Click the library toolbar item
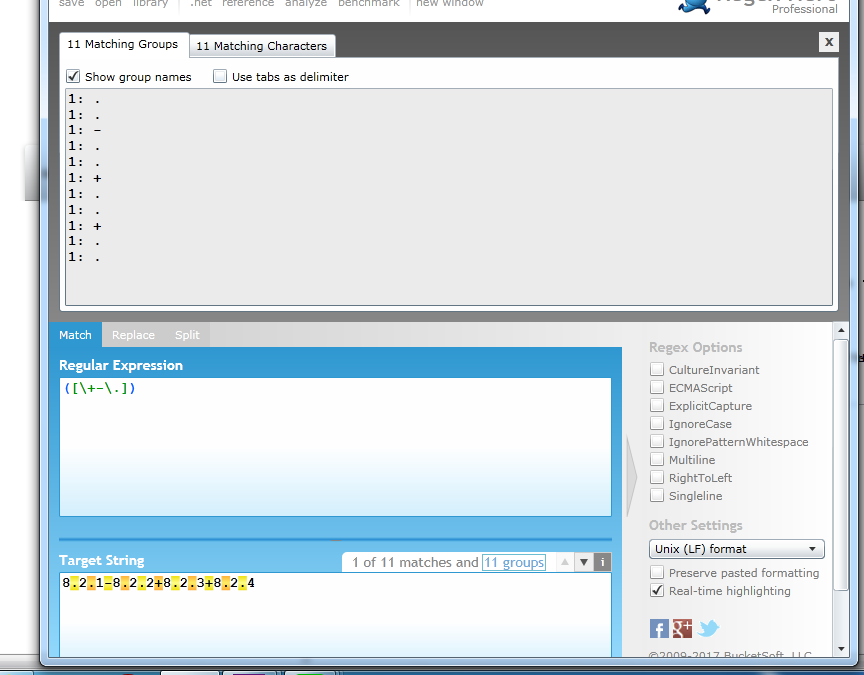 pos(150,3)
